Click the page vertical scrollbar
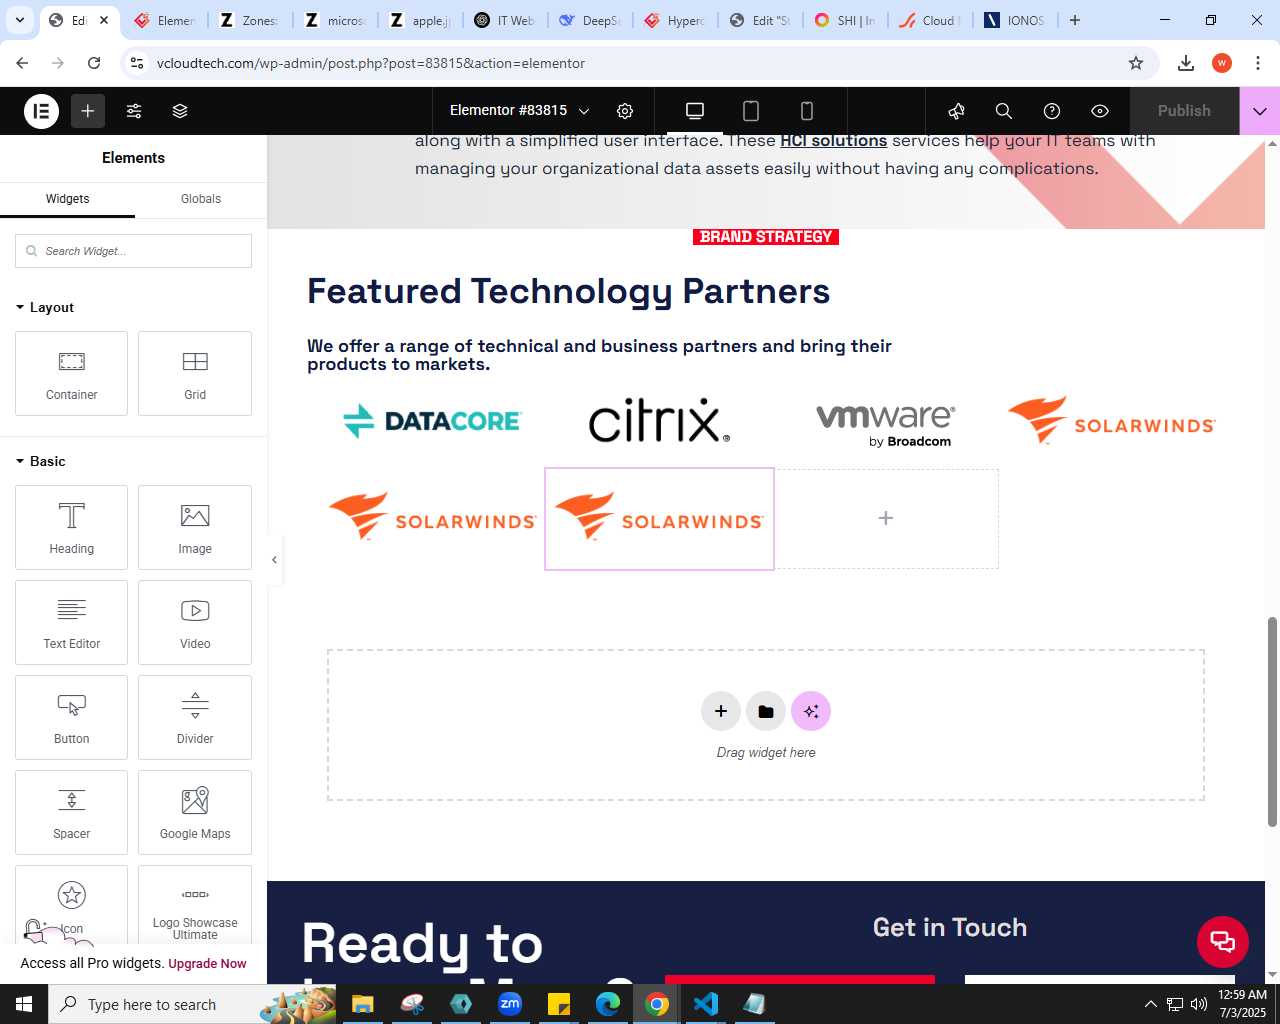Screen dimensions: 1280x1024 [x=1272, y=721]
